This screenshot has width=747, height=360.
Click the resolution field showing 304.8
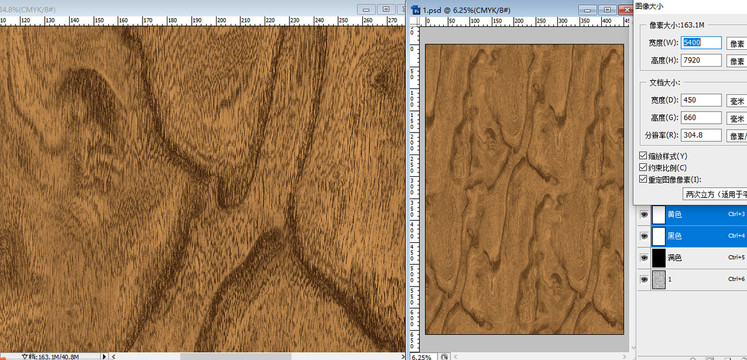pyautogui.click(x=701, y=135)
